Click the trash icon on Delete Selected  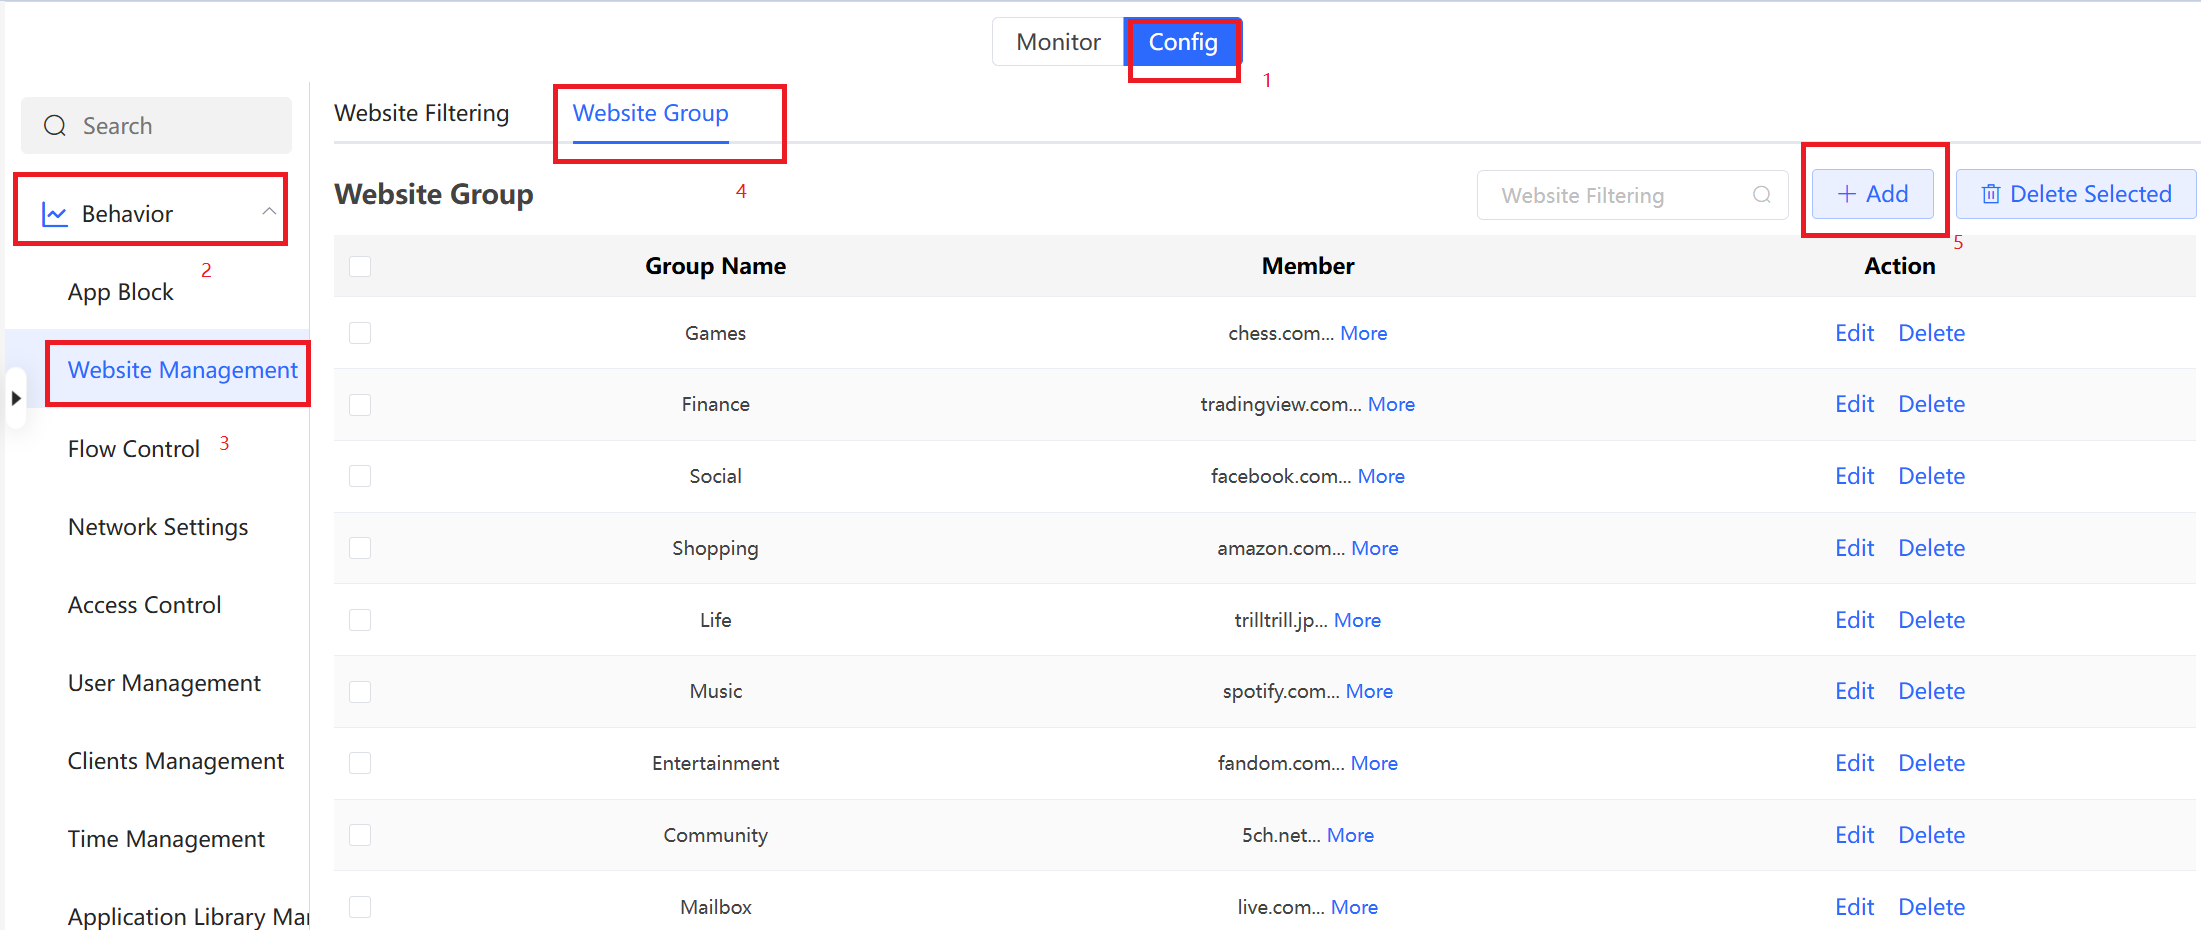coord(1990,195)
